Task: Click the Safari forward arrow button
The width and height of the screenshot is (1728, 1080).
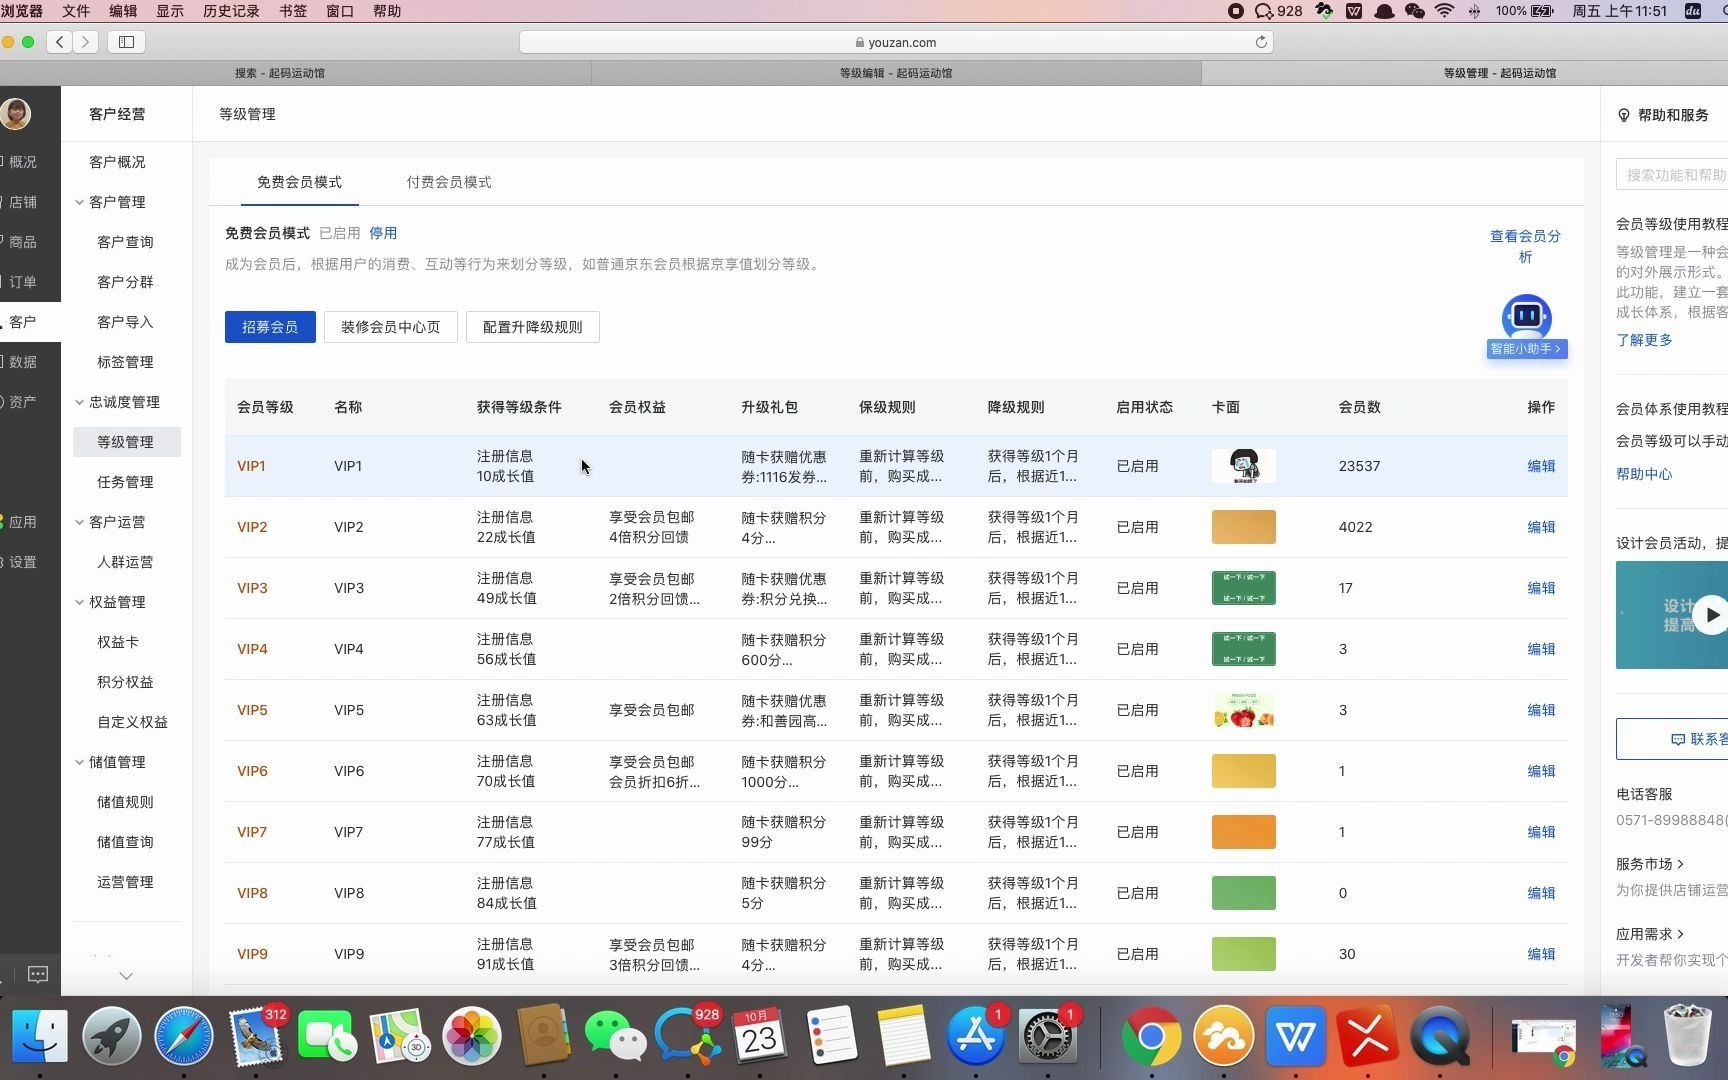Action: [x=86, y=42]
